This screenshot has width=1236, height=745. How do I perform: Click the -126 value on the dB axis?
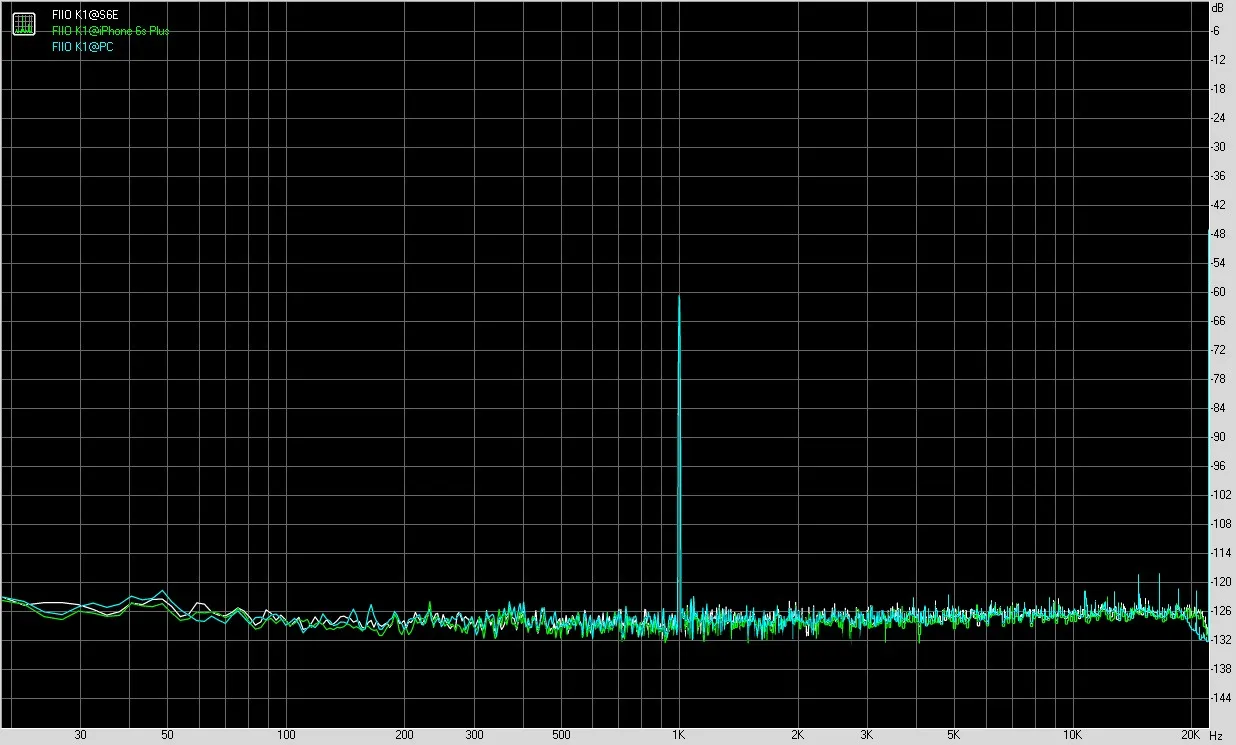coord(1220,611)
